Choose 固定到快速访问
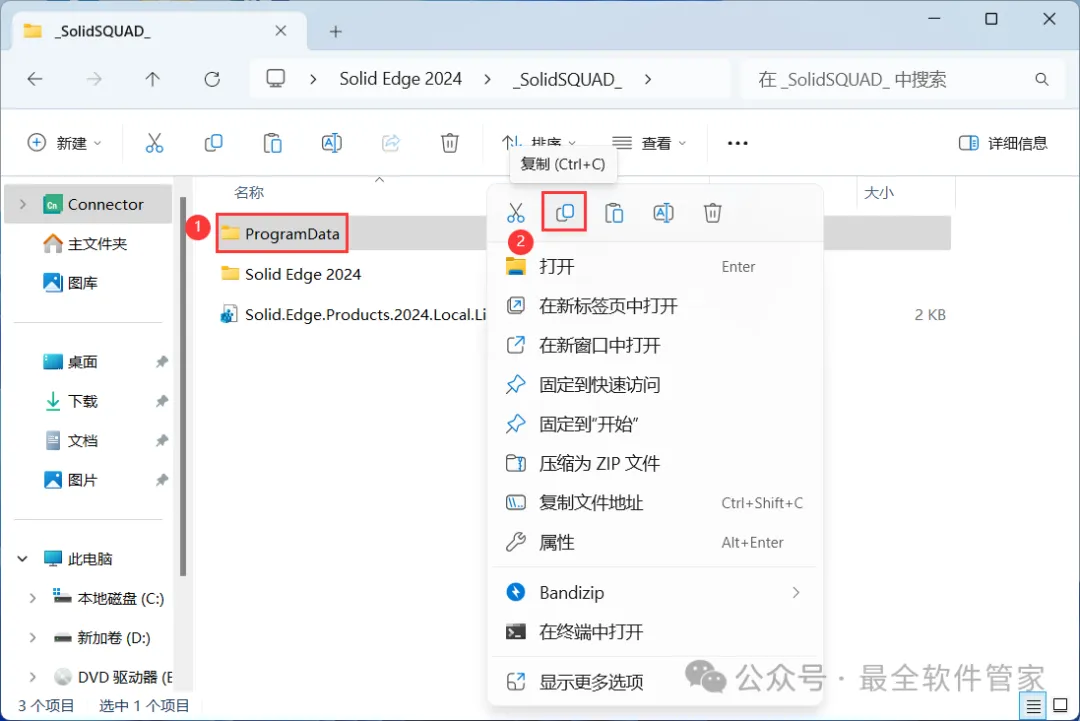 point(654,384)
